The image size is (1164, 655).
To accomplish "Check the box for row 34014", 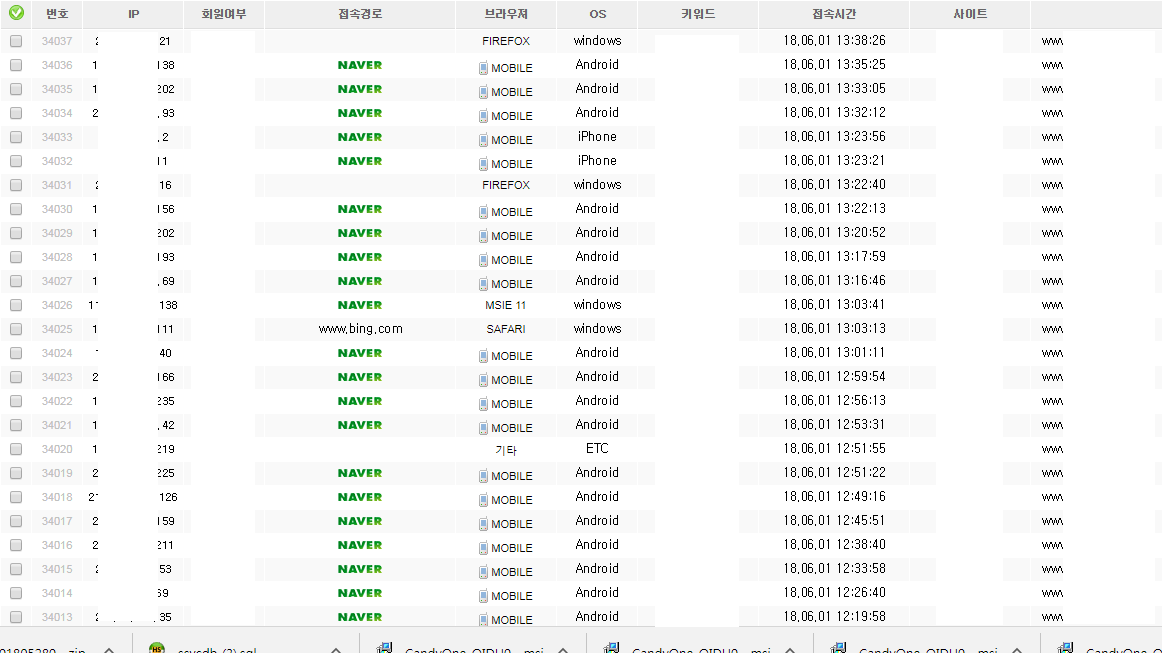I will pyautogui.click(x=16, y=593).
